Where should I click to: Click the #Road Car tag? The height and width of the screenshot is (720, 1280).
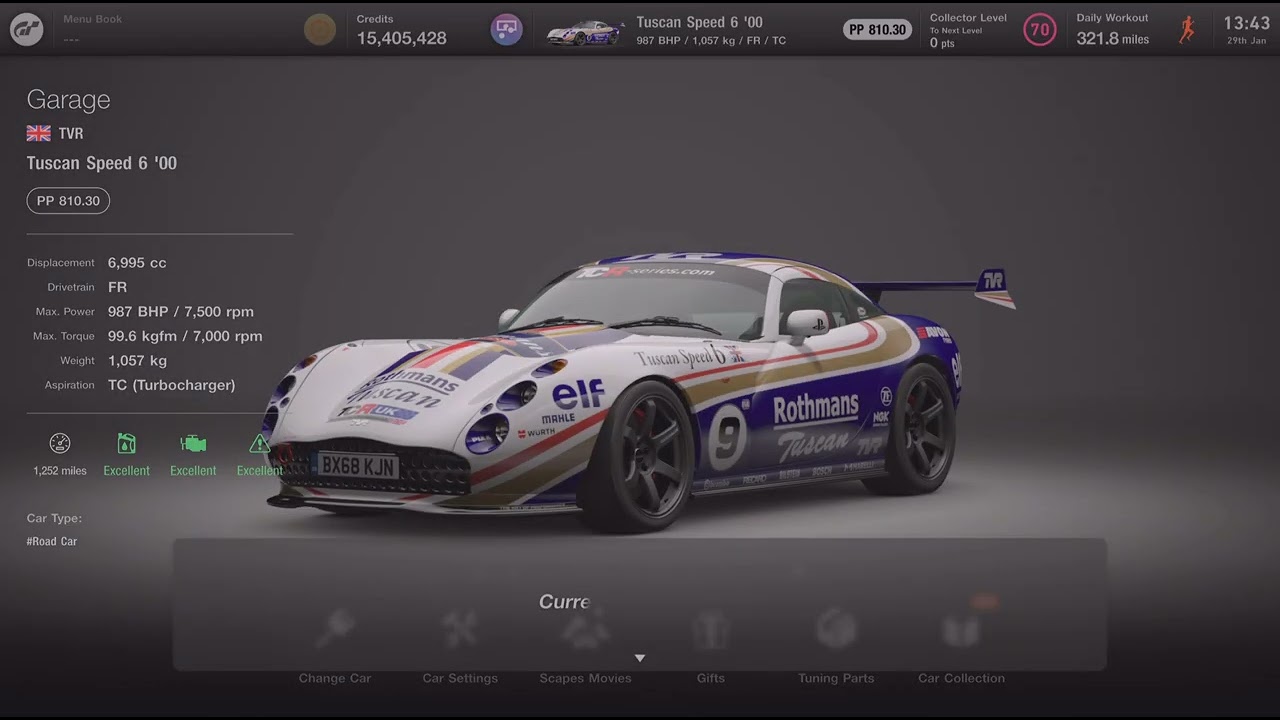click(52, 541)
